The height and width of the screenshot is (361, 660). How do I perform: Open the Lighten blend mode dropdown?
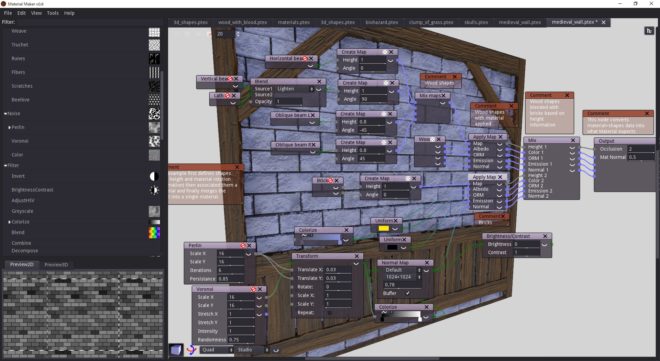pyautogui.click(x=295, y=89)
